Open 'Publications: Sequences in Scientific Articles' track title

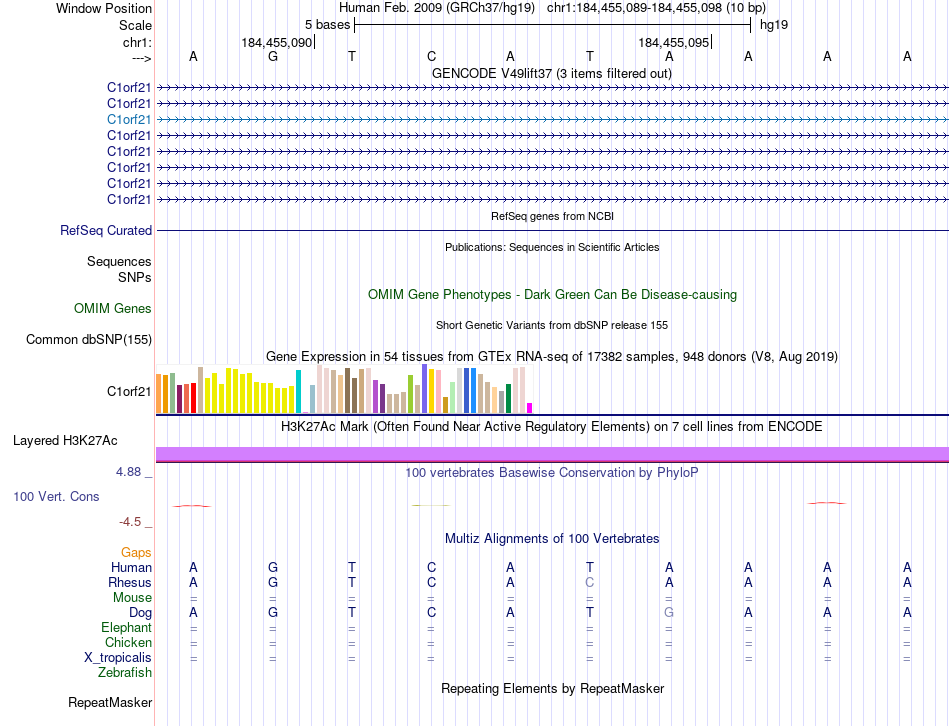(x=552, y=247)
